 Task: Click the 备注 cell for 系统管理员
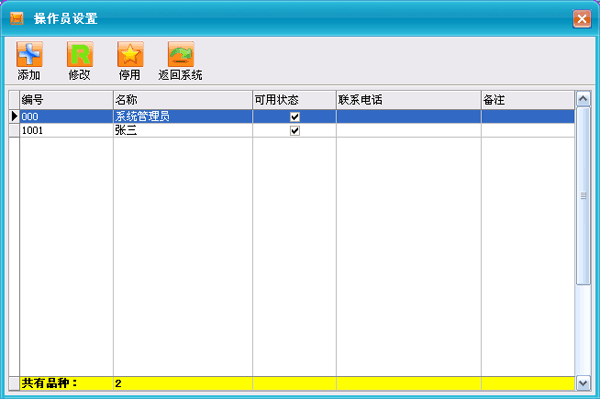[528, 116]
